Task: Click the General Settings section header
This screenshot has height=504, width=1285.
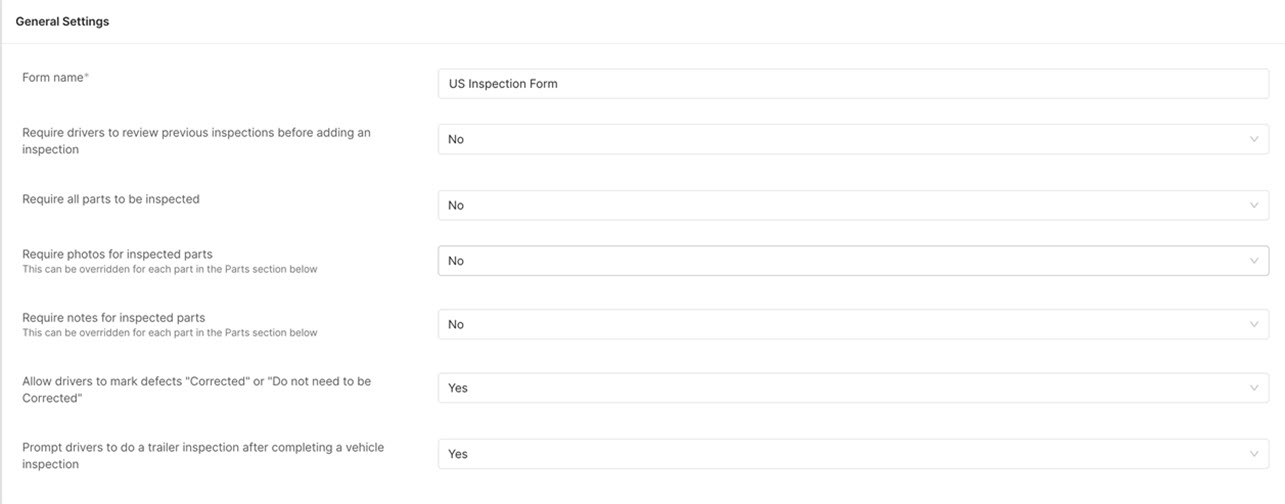Action: pos(62,21)
